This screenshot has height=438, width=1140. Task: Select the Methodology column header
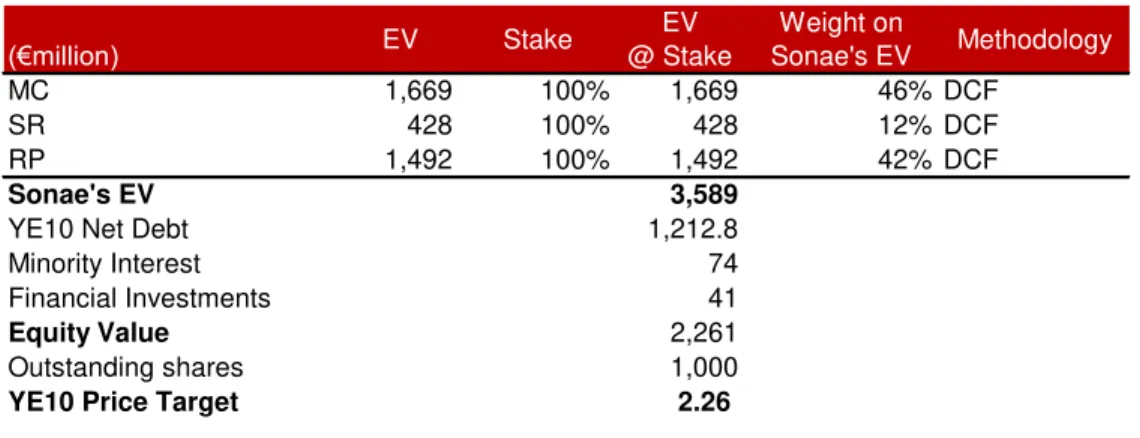(1035, 41)
